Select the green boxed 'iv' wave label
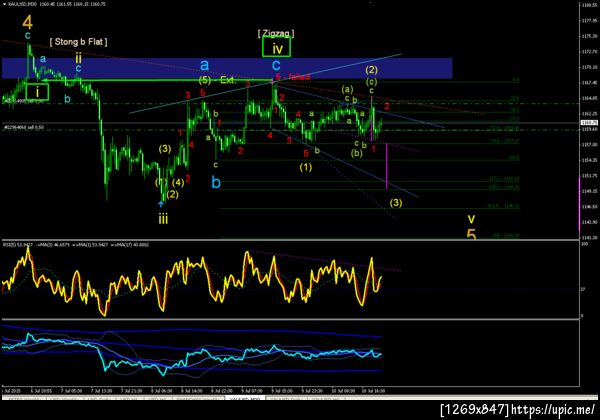Screen dimensions: 600x420 [x=276, y=47]
